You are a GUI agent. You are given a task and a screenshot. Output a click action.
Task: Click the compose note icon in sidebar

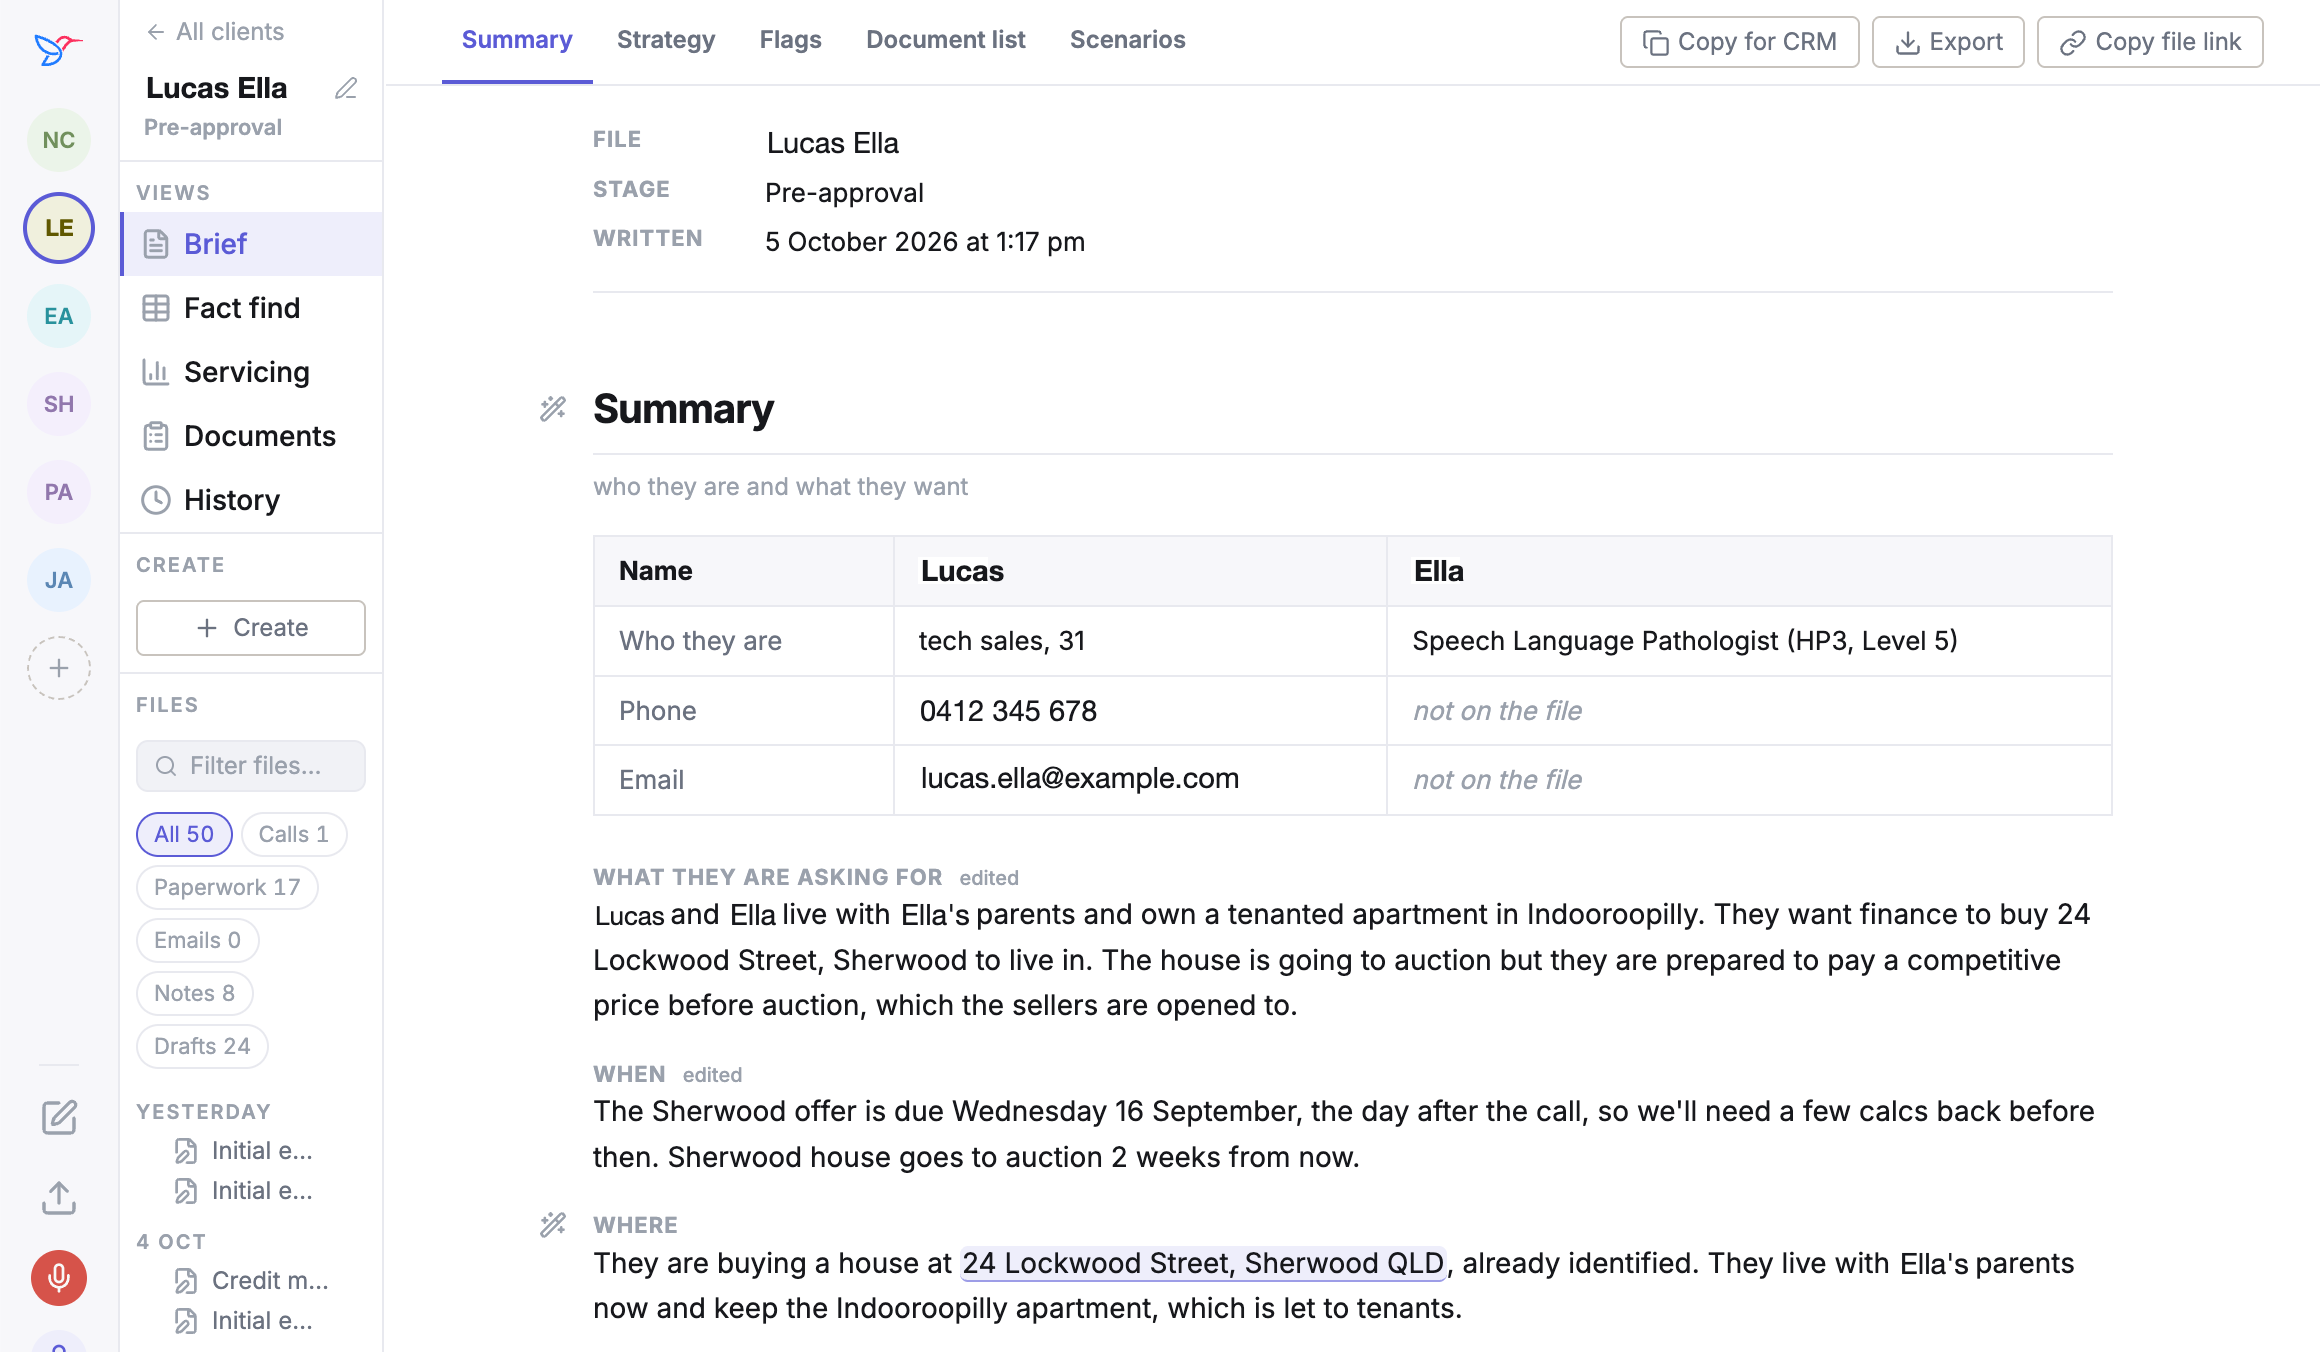[59, 1117]
